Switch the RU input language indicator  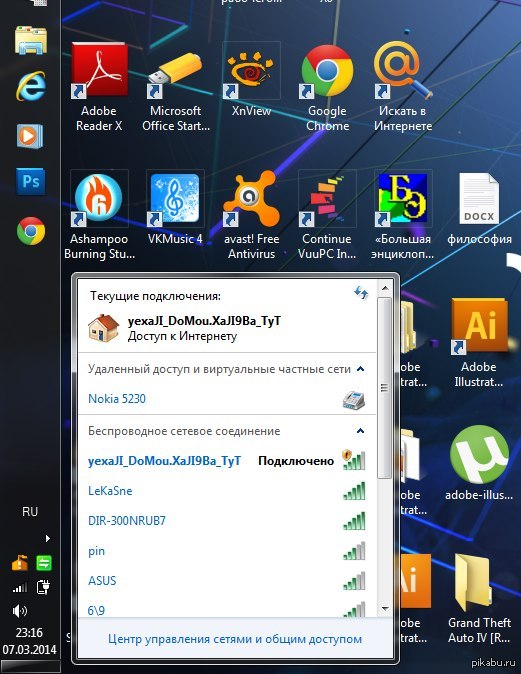[x=30, y=512]
